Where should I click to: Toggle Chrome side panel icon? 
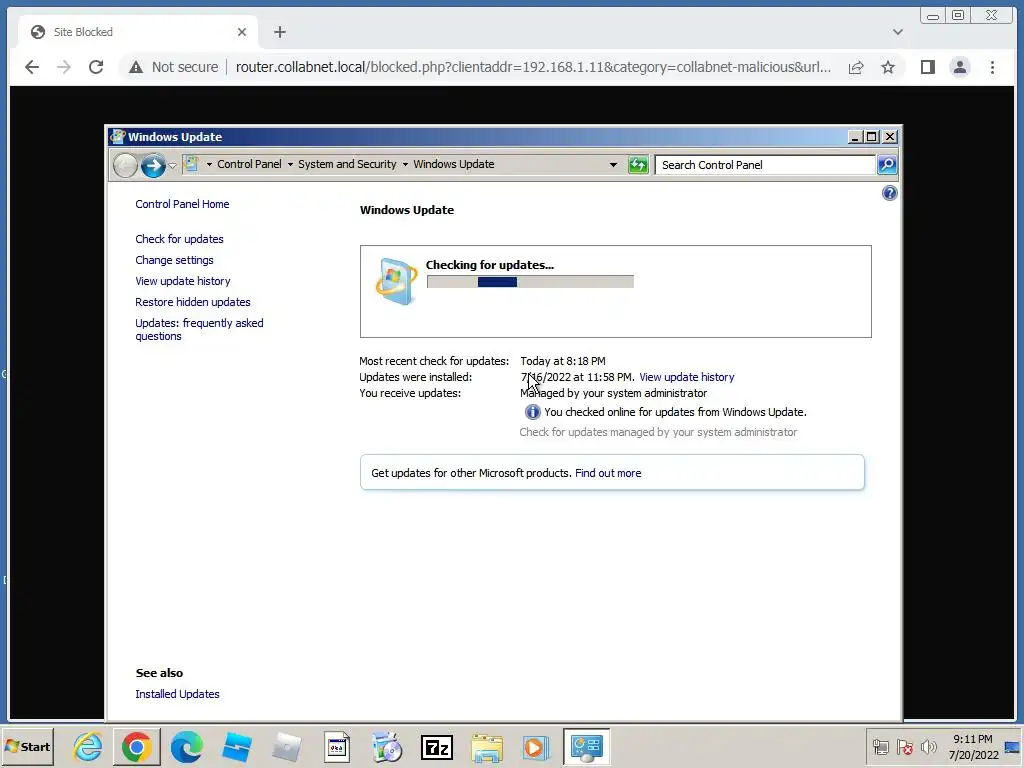[x=927, y=67]
